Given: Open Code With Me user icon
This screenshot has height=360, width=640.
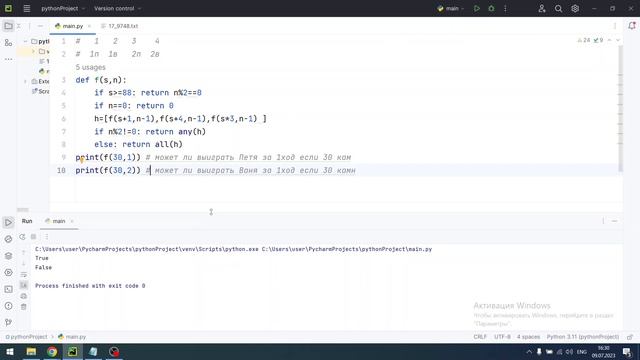Looking at the screenshot, I should pyautogui.click(x=542, y=8).
